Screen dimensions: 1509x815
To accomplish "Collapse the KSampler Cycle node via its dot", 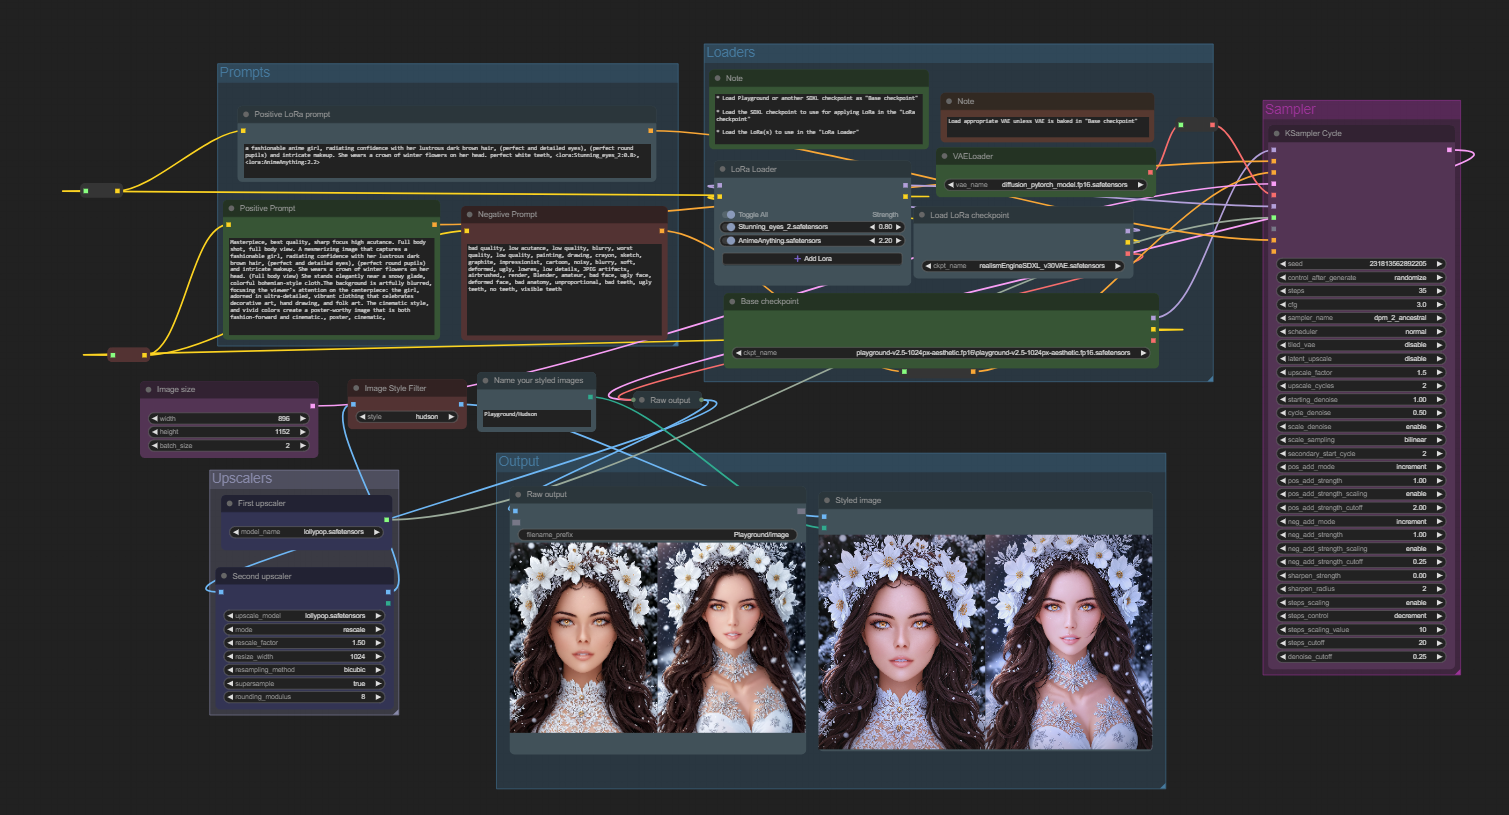I will coord(1276,133).
